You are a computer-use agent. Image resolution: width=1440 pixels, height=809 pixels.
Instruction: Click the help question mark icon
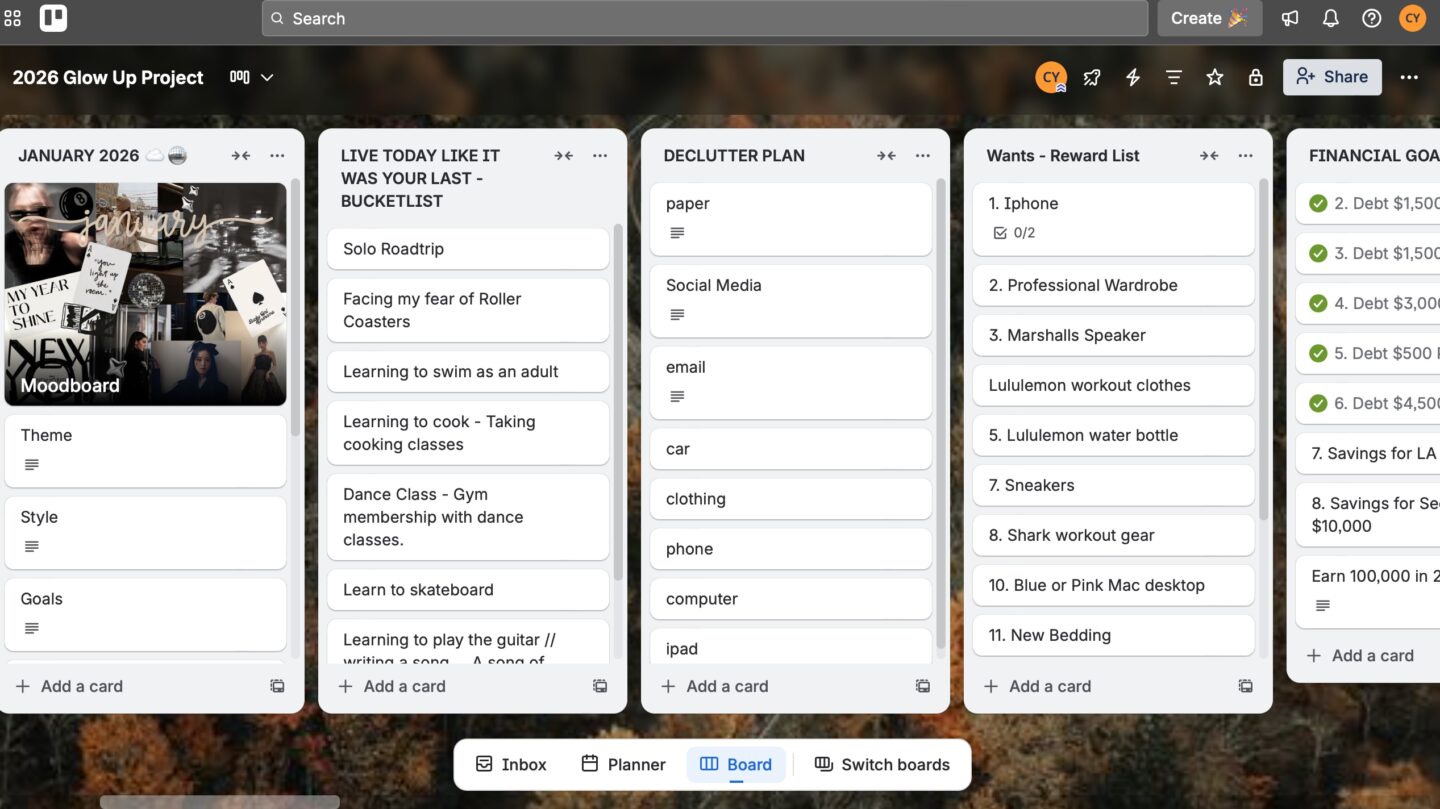(1371, 18)
